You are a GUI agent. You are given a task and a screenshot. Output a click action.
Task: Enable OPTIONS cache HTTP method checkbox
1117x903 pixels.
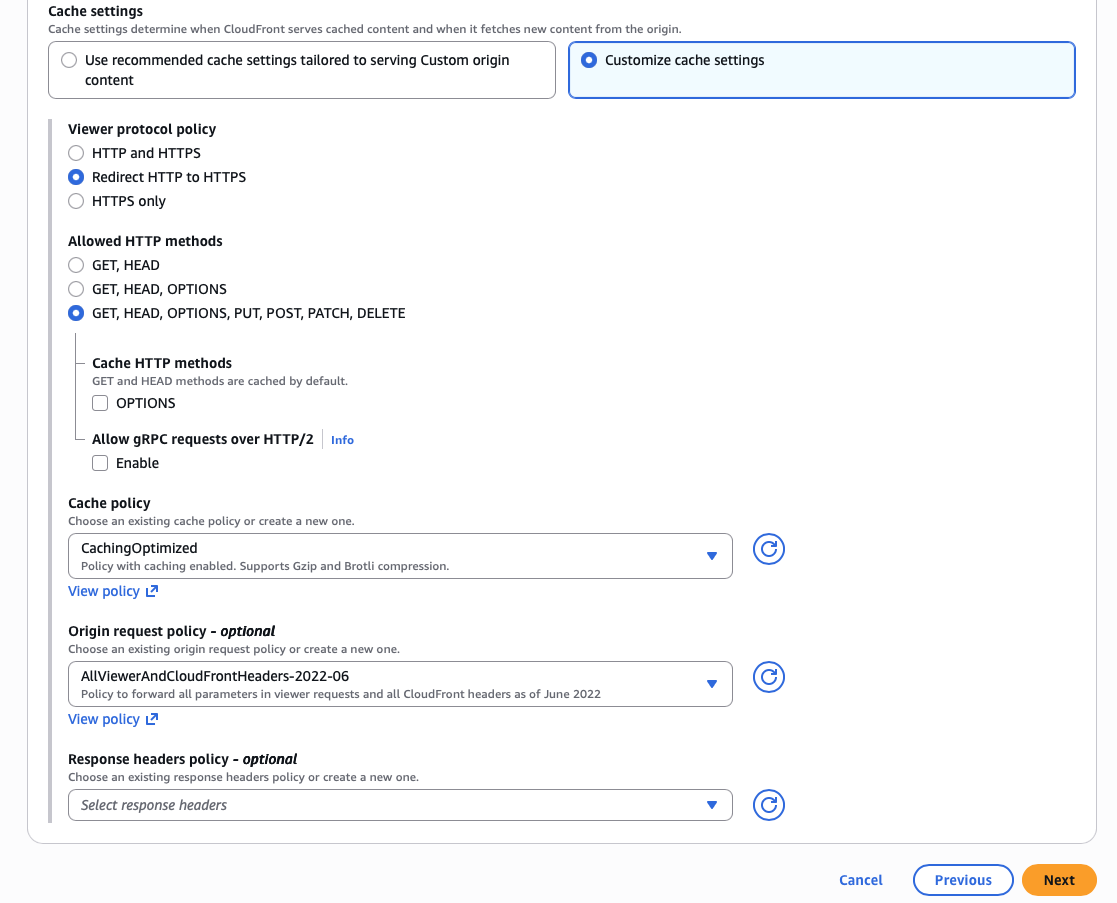click(x=100, y=403)
